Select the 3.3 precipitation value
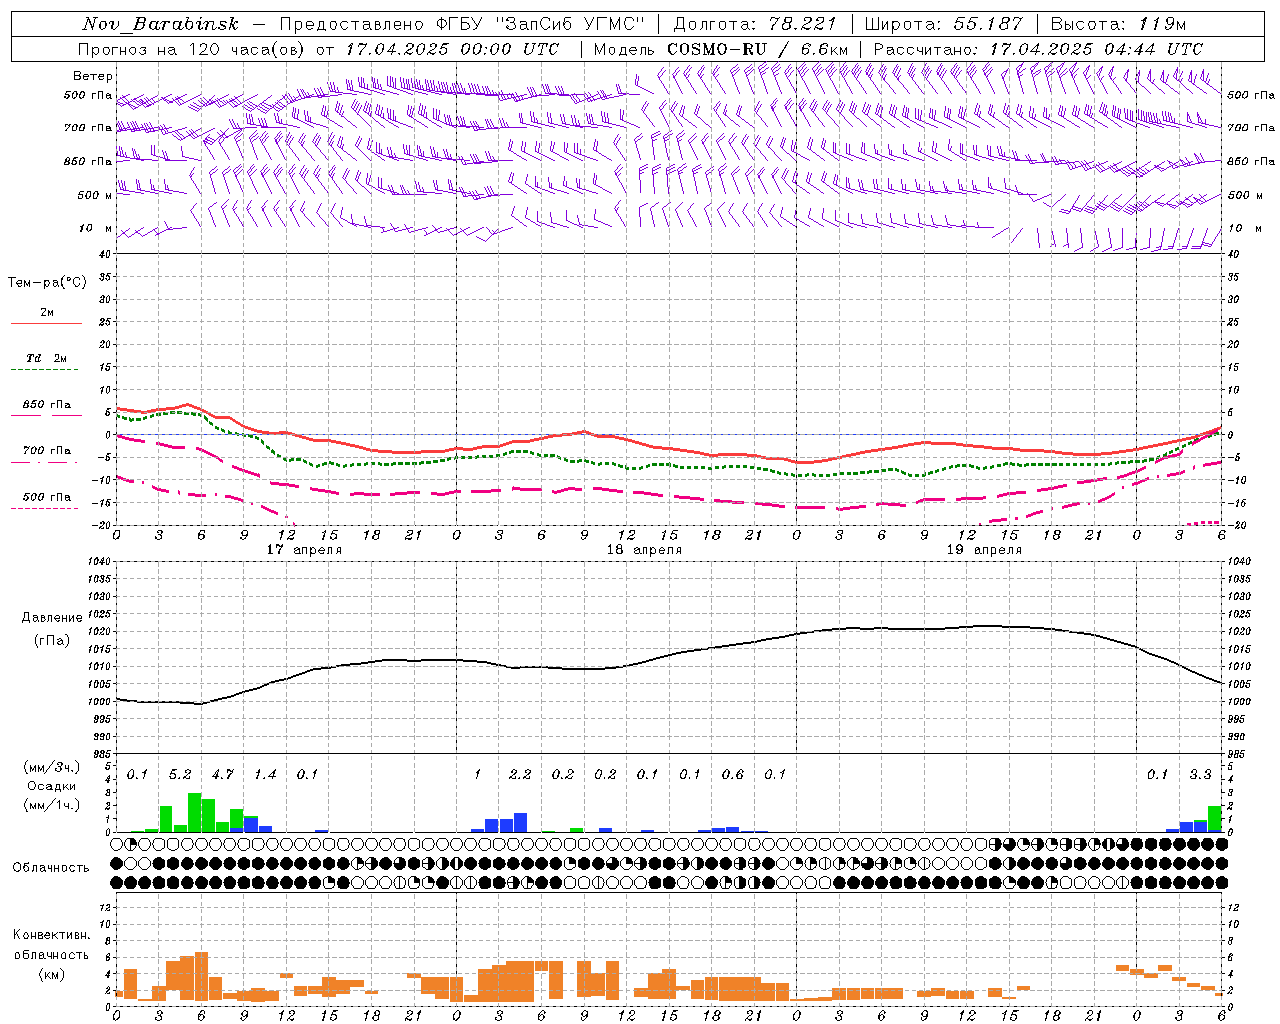This screenshot has width=1280, height=1024. click(1200, 775)
